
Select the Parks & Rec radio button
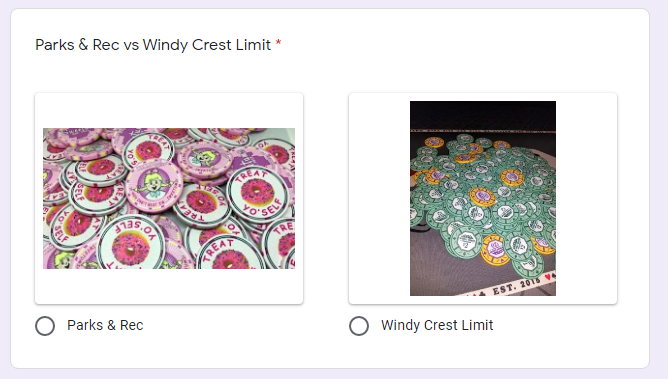click(45, 326)
